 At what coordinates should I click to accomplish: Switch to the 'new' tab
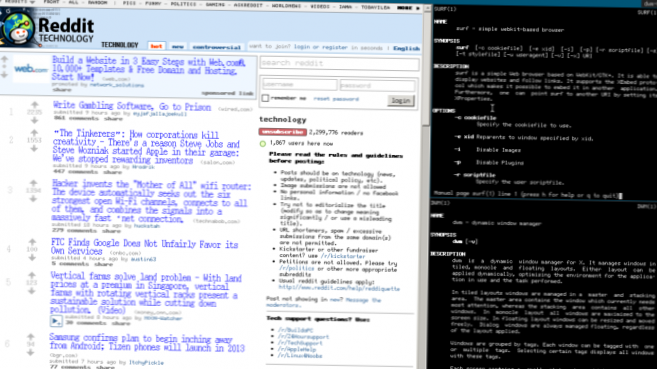pos(178,46)
